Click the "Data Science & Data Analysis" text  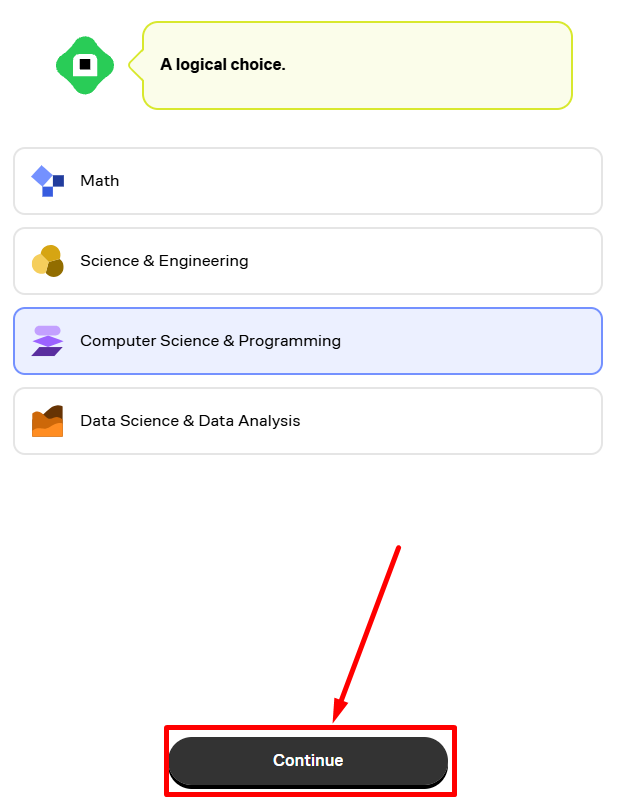coord(190,421)
